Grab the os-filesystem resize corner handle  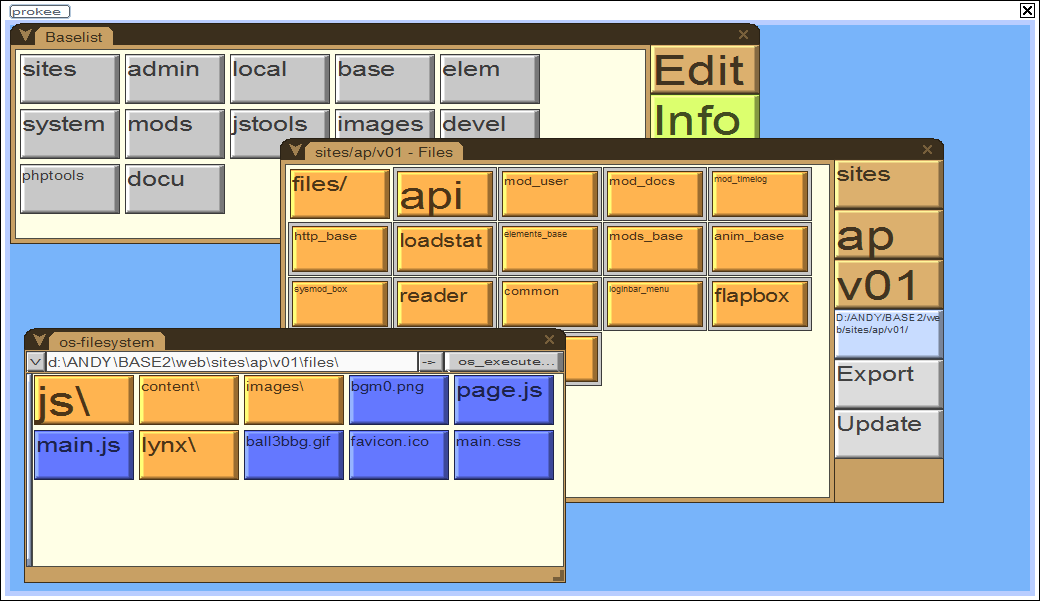(x=558, y=575)
